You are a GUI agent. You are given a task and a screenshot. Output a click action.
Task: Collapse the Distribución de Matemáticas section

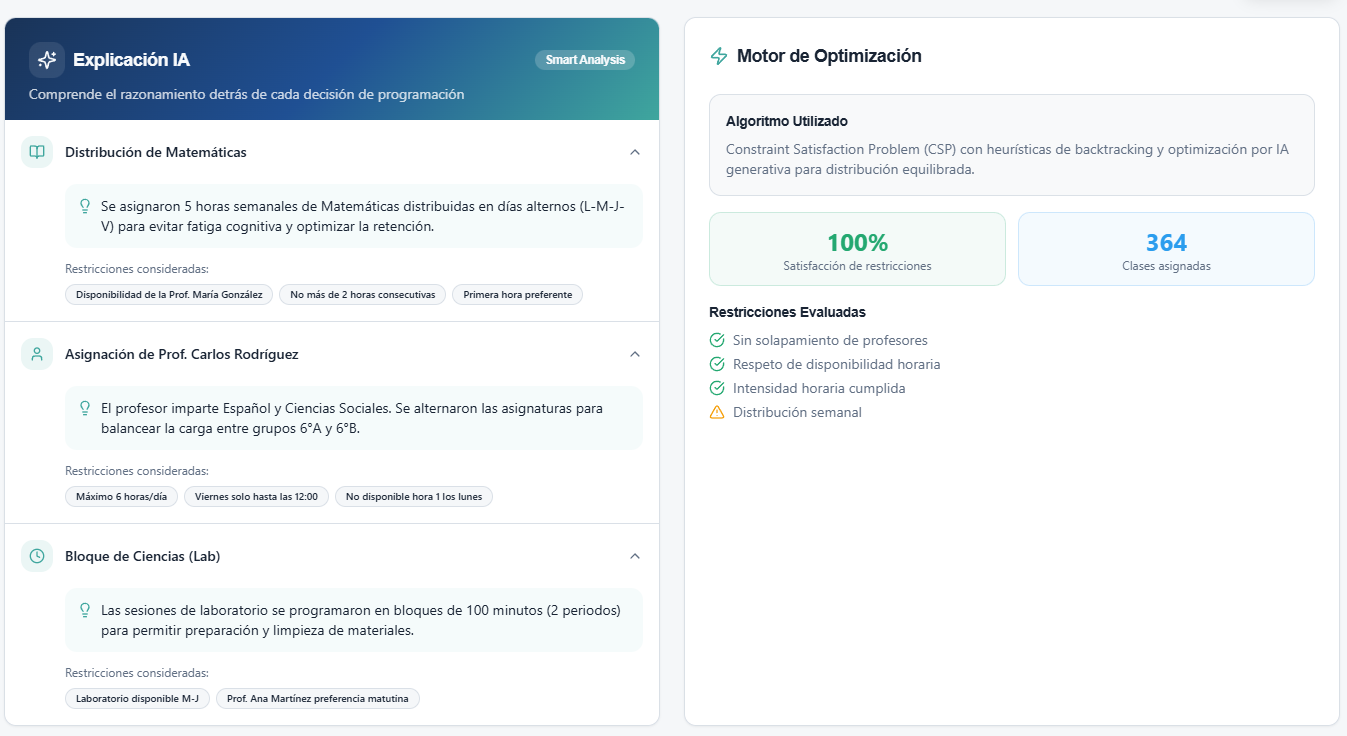pos(634,152)
